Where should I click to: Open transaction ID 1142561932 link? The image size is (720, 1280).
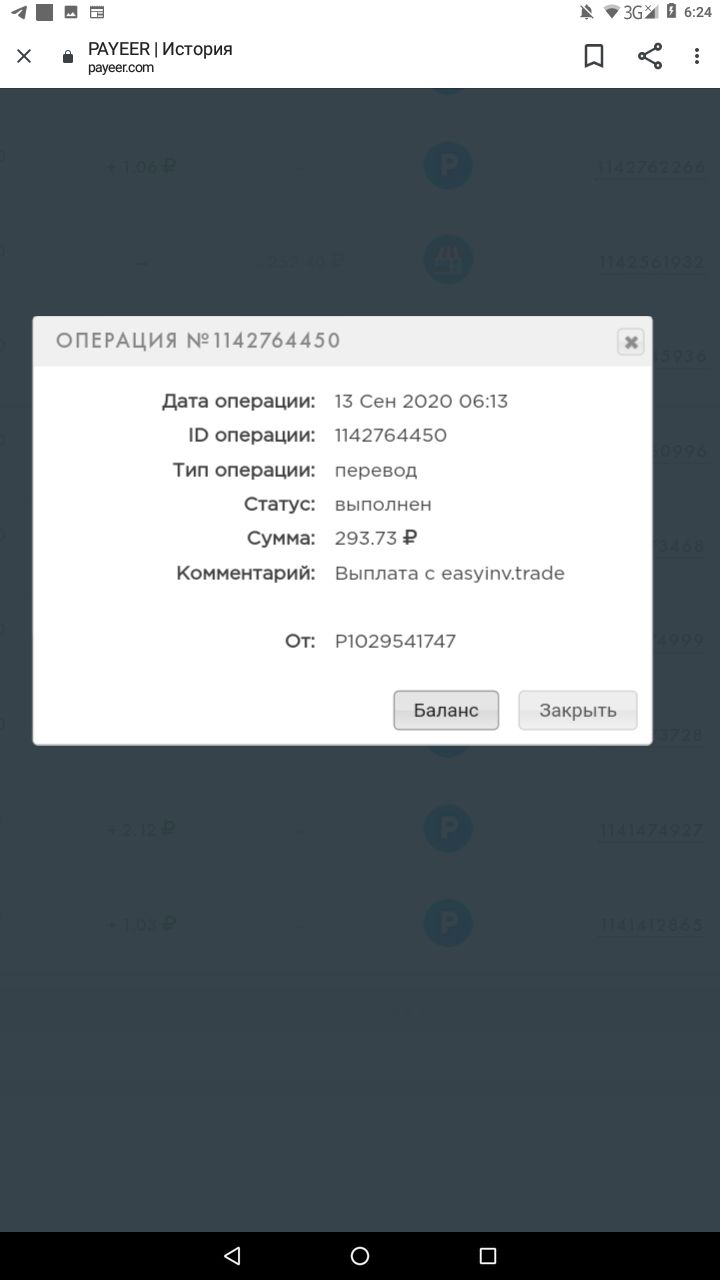(x=651, y=262)
